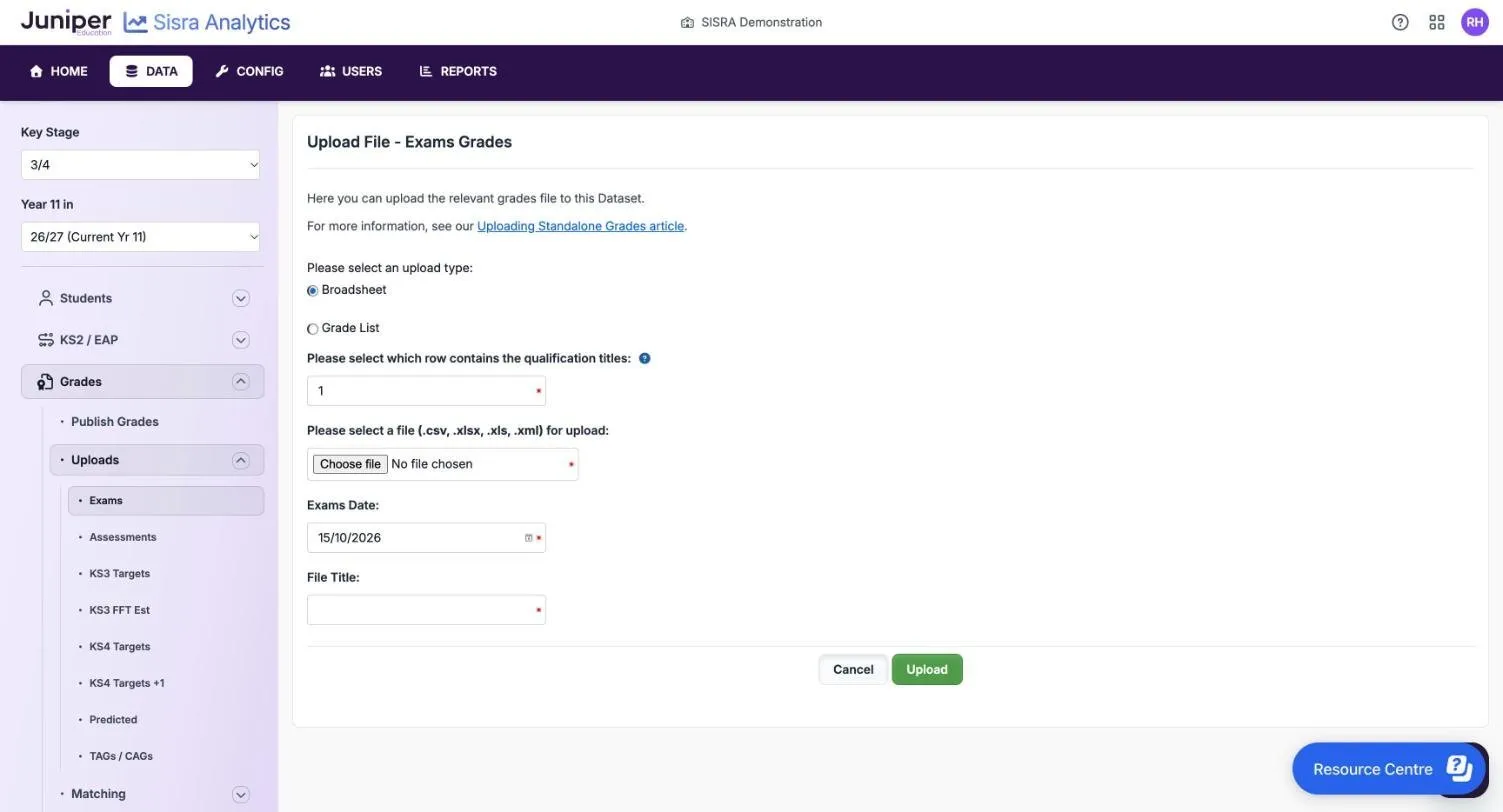Click the qualification titles row help icon

pos(644,358)
